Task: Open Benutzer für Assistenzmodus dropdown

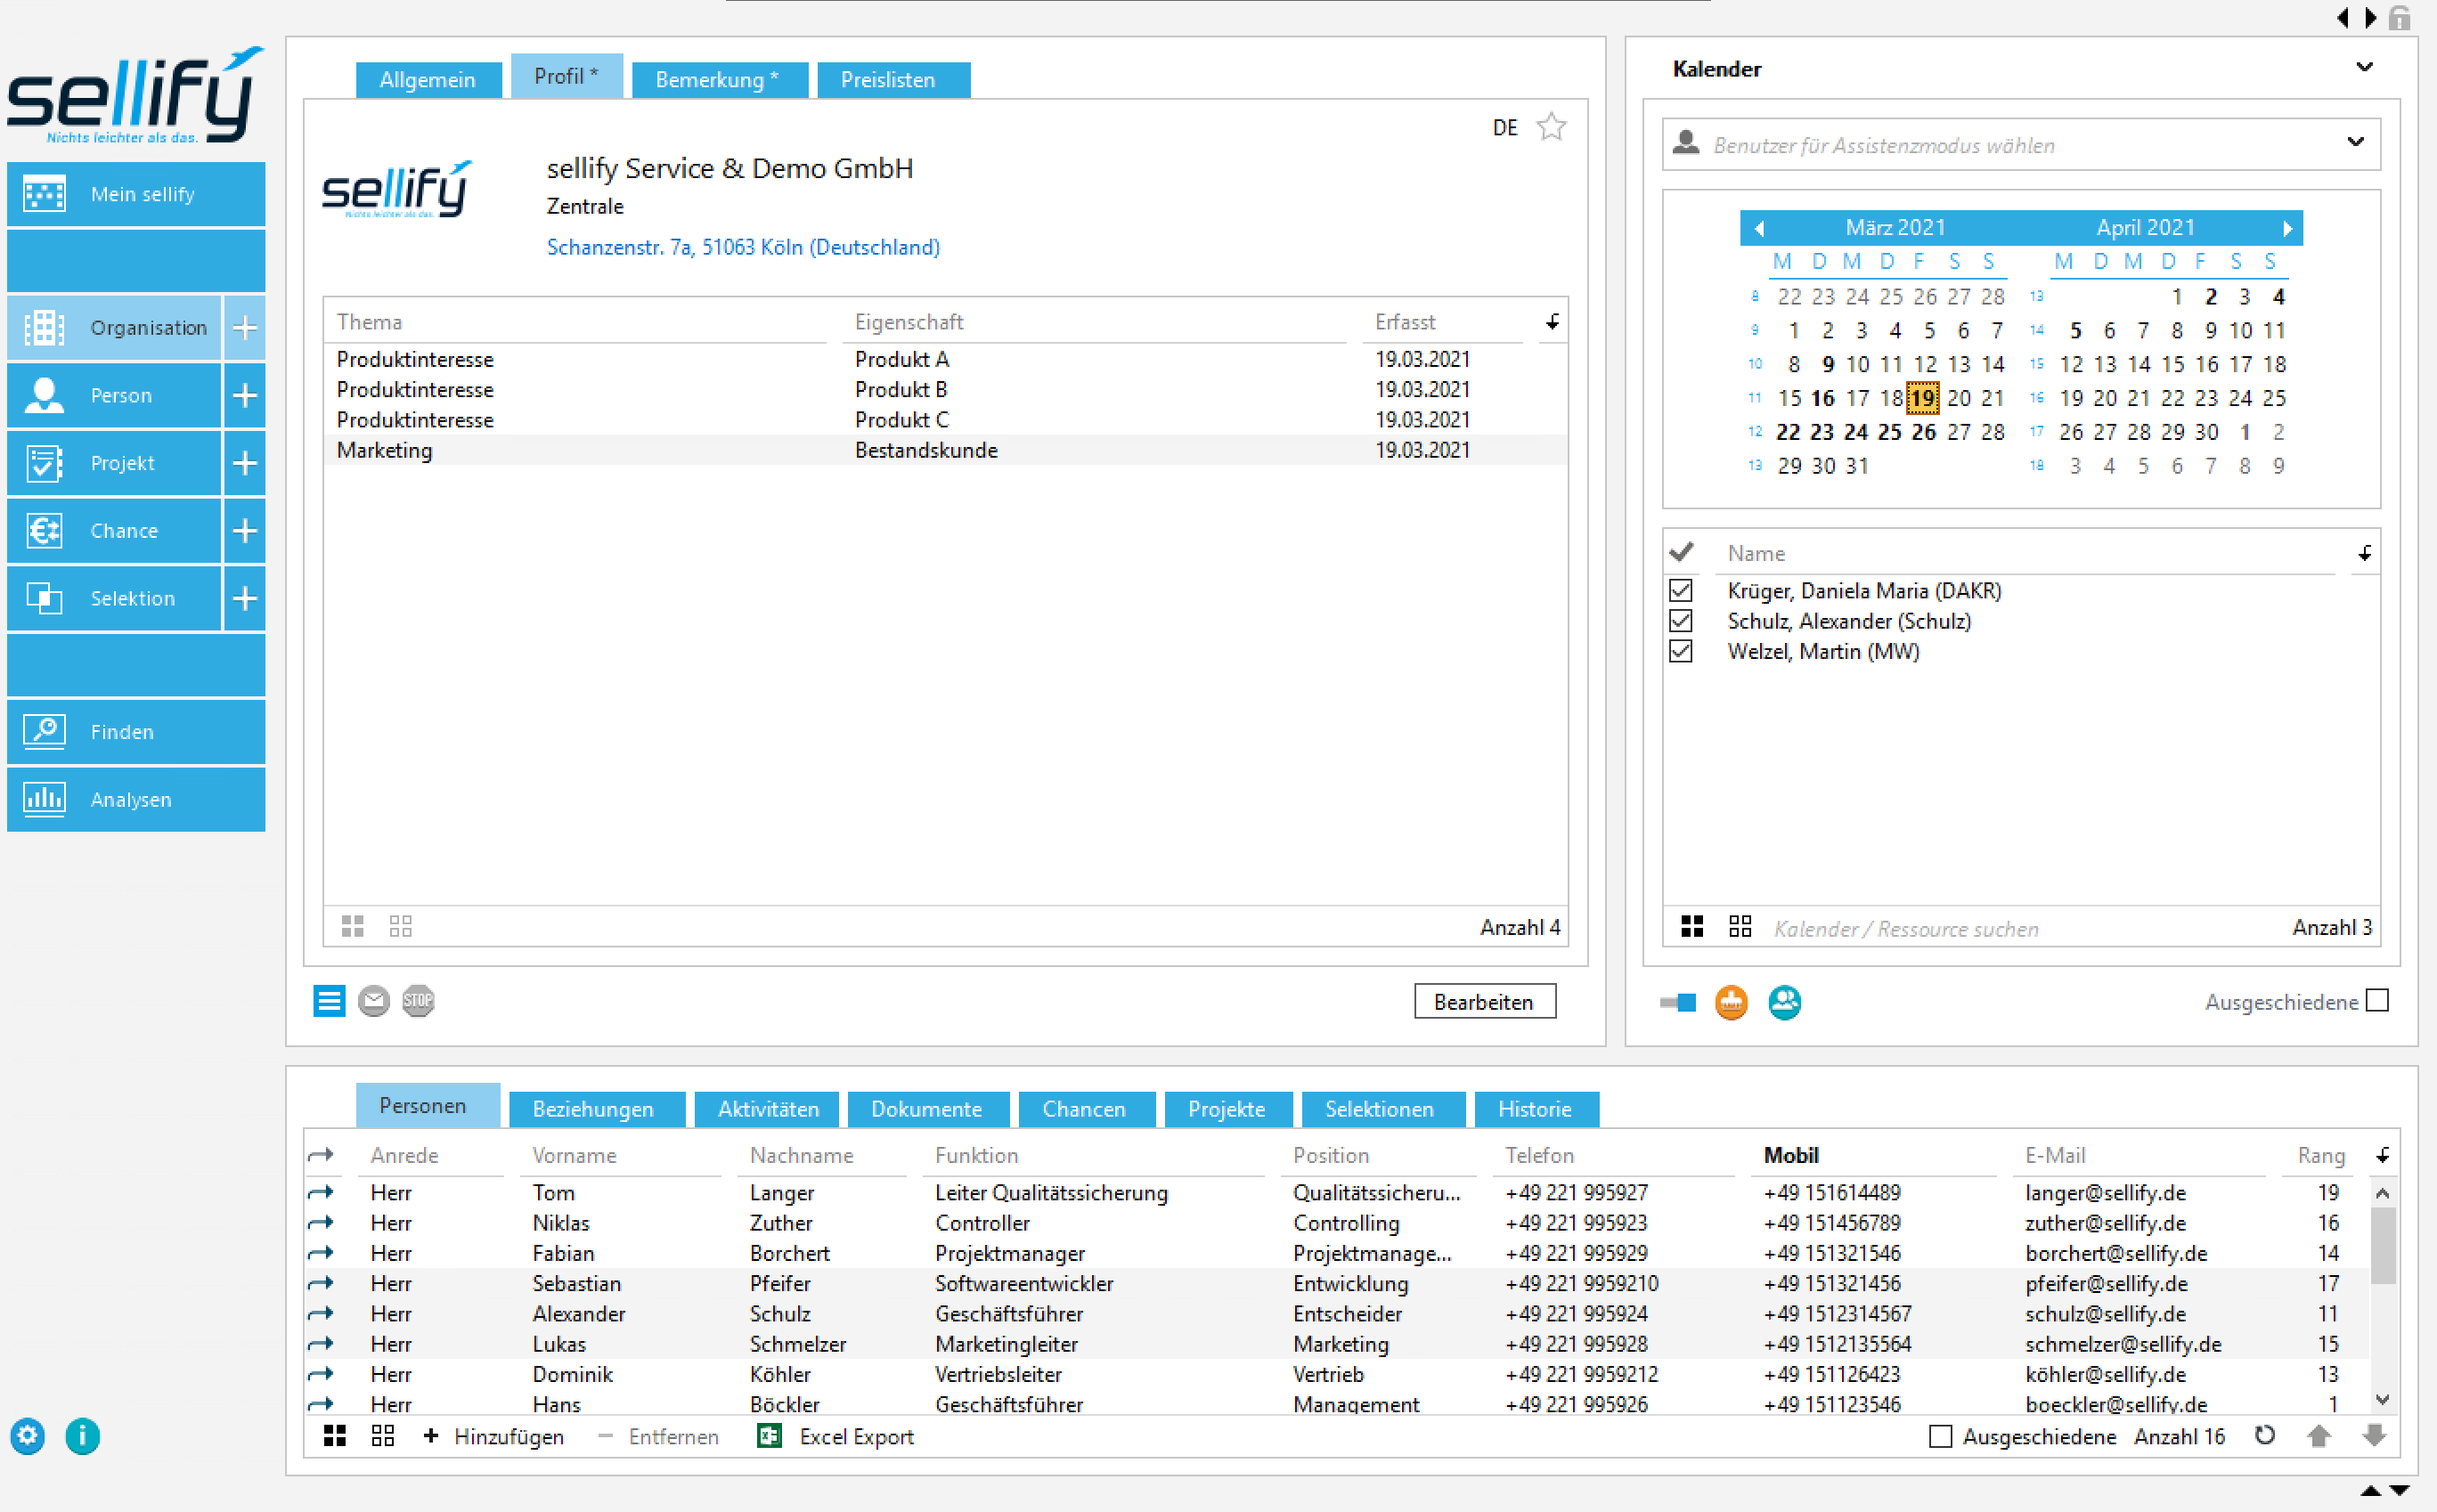Action: coord(2355,143)
